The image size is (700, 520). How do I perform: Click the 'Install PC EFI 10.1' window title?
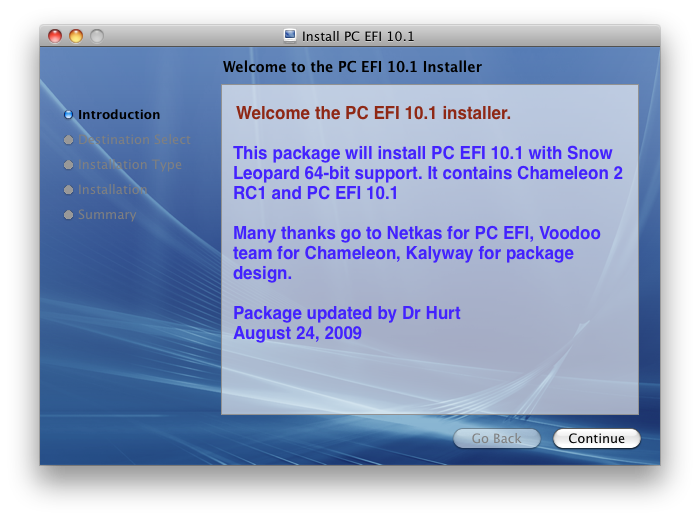pos(357,36)
